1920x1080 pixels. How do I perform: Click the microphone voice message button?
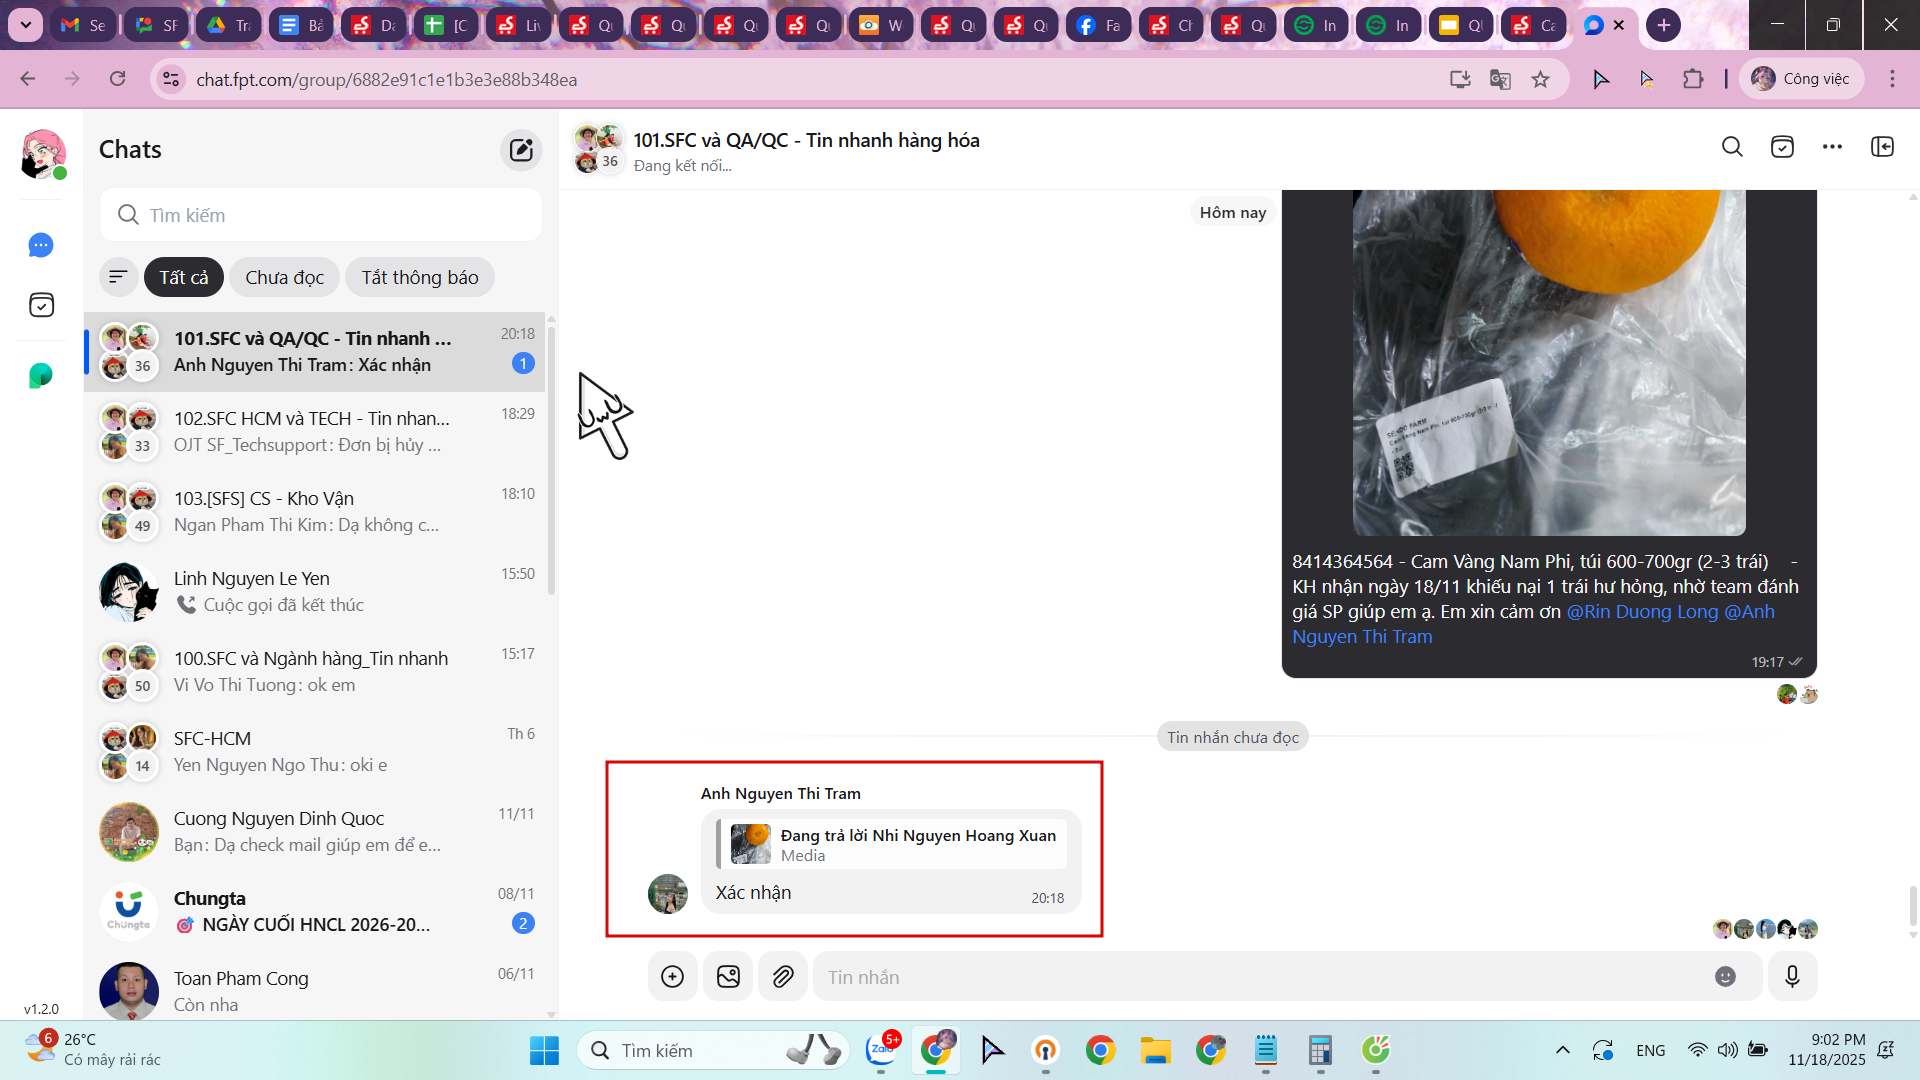pyautogui.click(x=1792, y=977)
